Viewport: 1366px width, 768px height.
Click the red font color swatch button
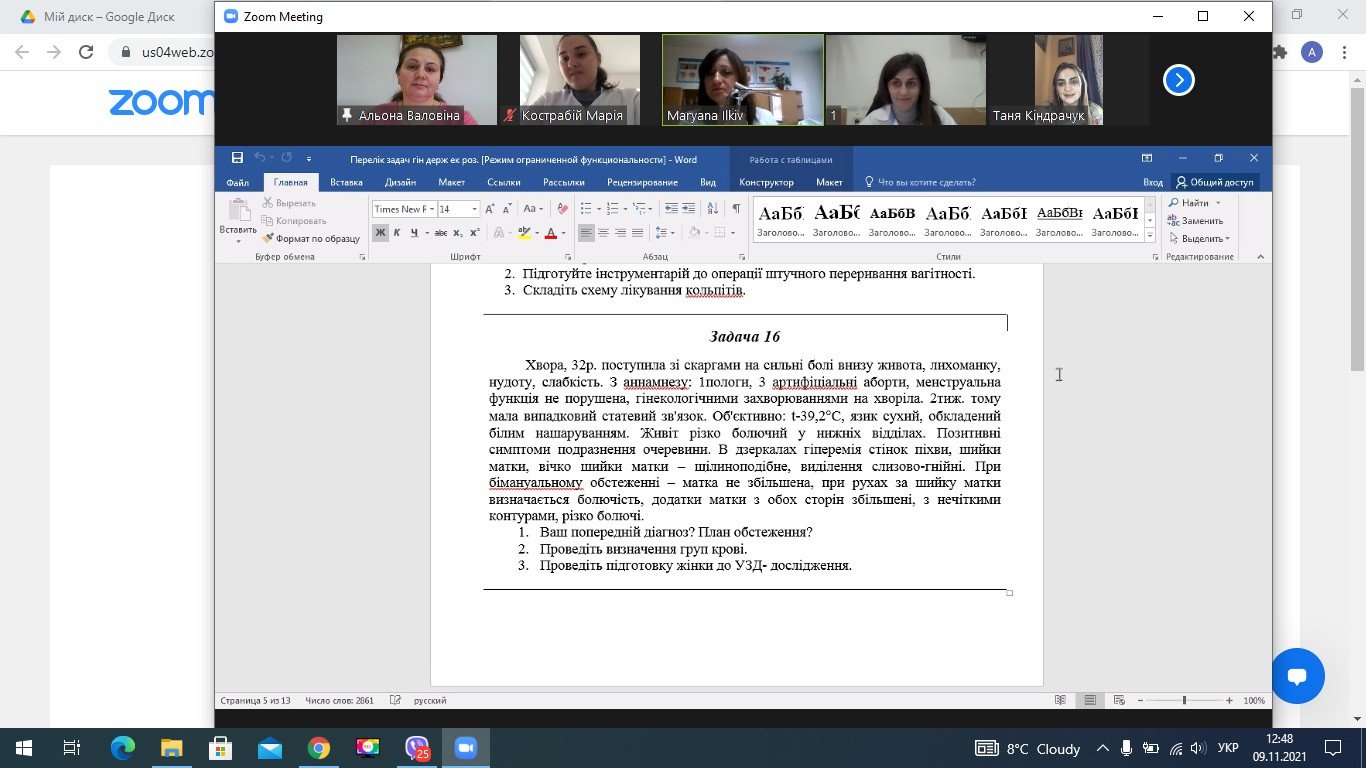550,233
